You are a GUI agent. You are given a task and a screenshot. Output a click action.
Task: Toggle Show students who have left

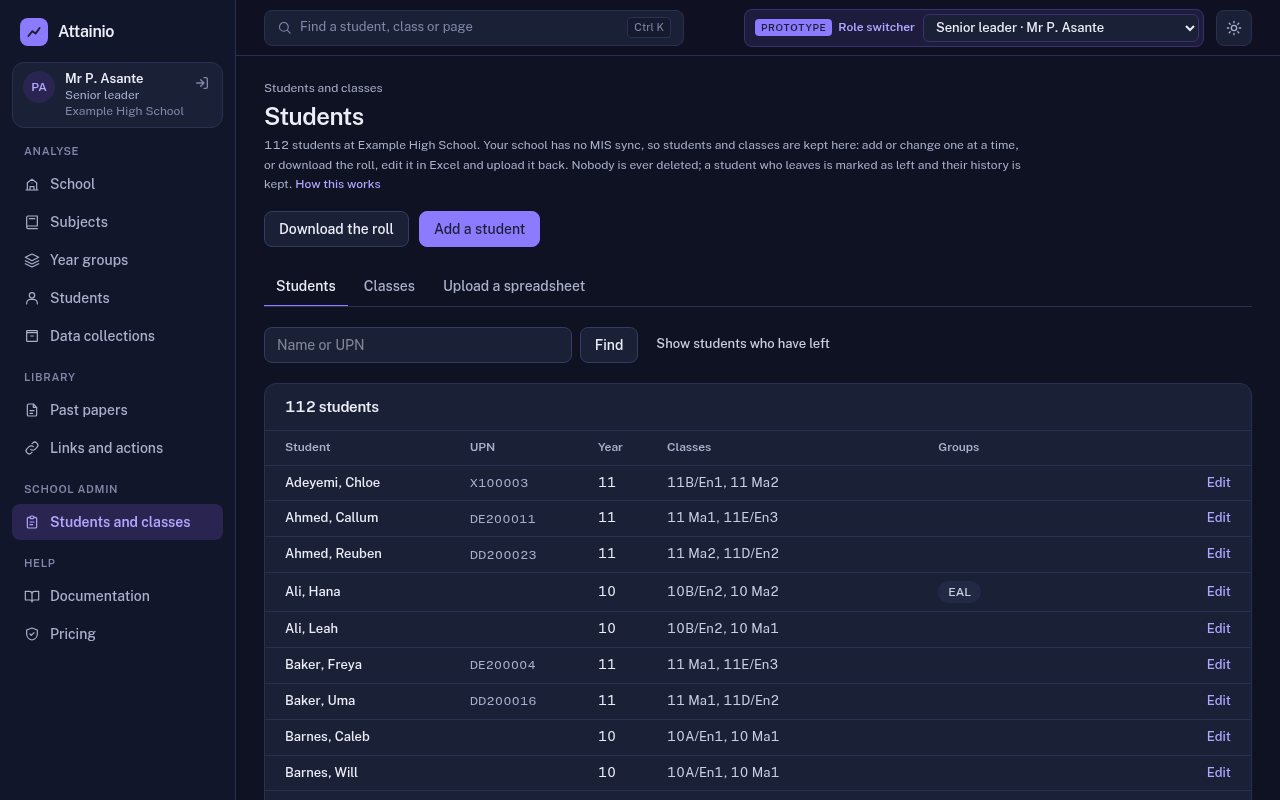[743, 343]
